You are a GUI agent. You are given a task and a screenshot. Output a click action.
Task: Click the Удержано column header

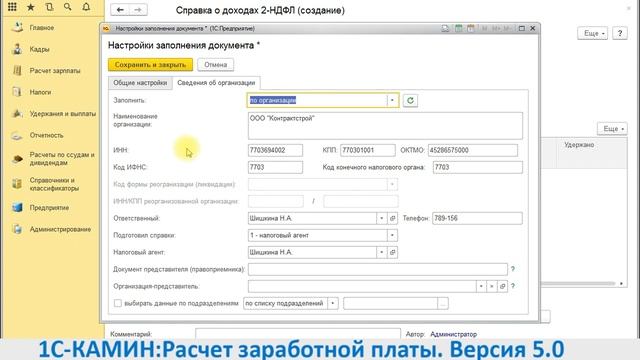click(x=579, y=145)
